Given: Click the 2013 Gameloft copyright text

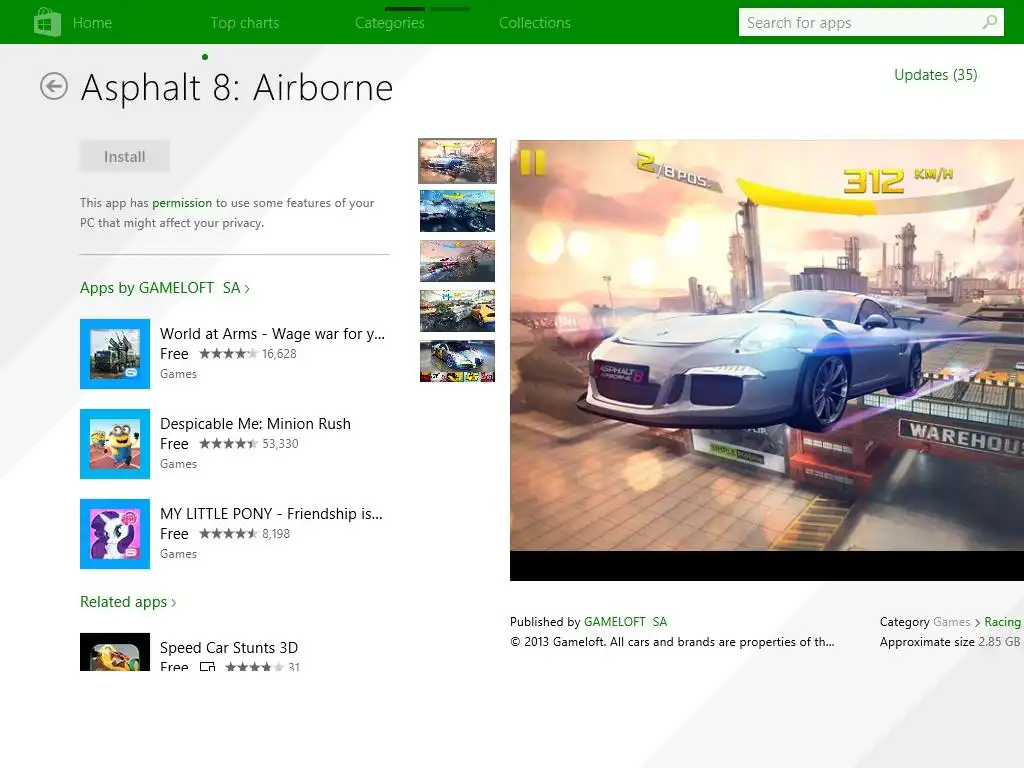Looking at the screenshot, I should point(672,642).
